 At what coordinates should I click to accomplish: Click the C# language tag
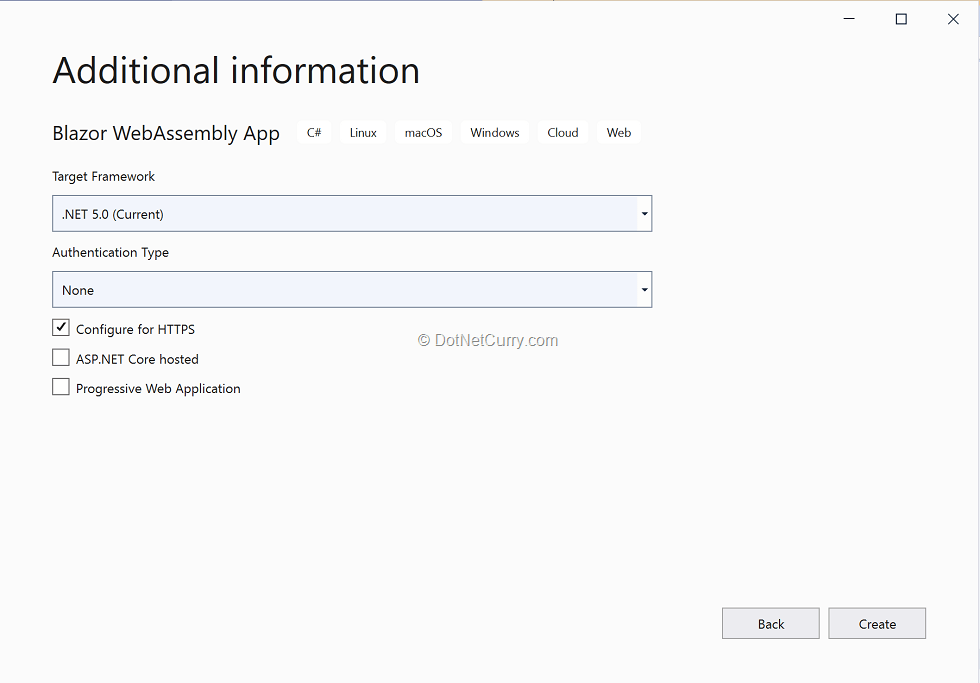click(314, 133)
